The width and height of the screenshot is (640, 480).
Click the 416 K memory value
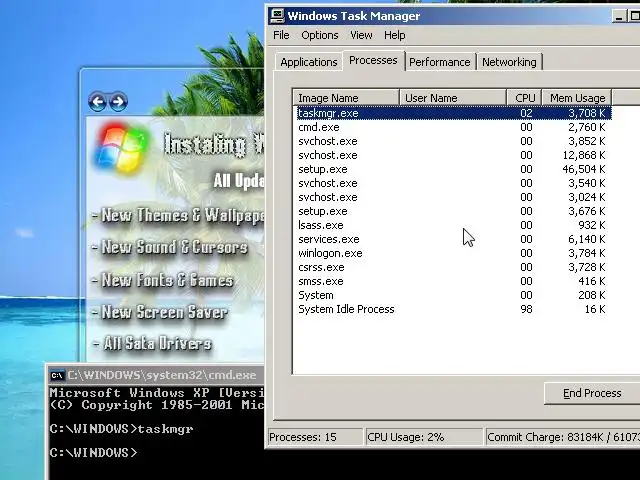click(x=591, y=281)
